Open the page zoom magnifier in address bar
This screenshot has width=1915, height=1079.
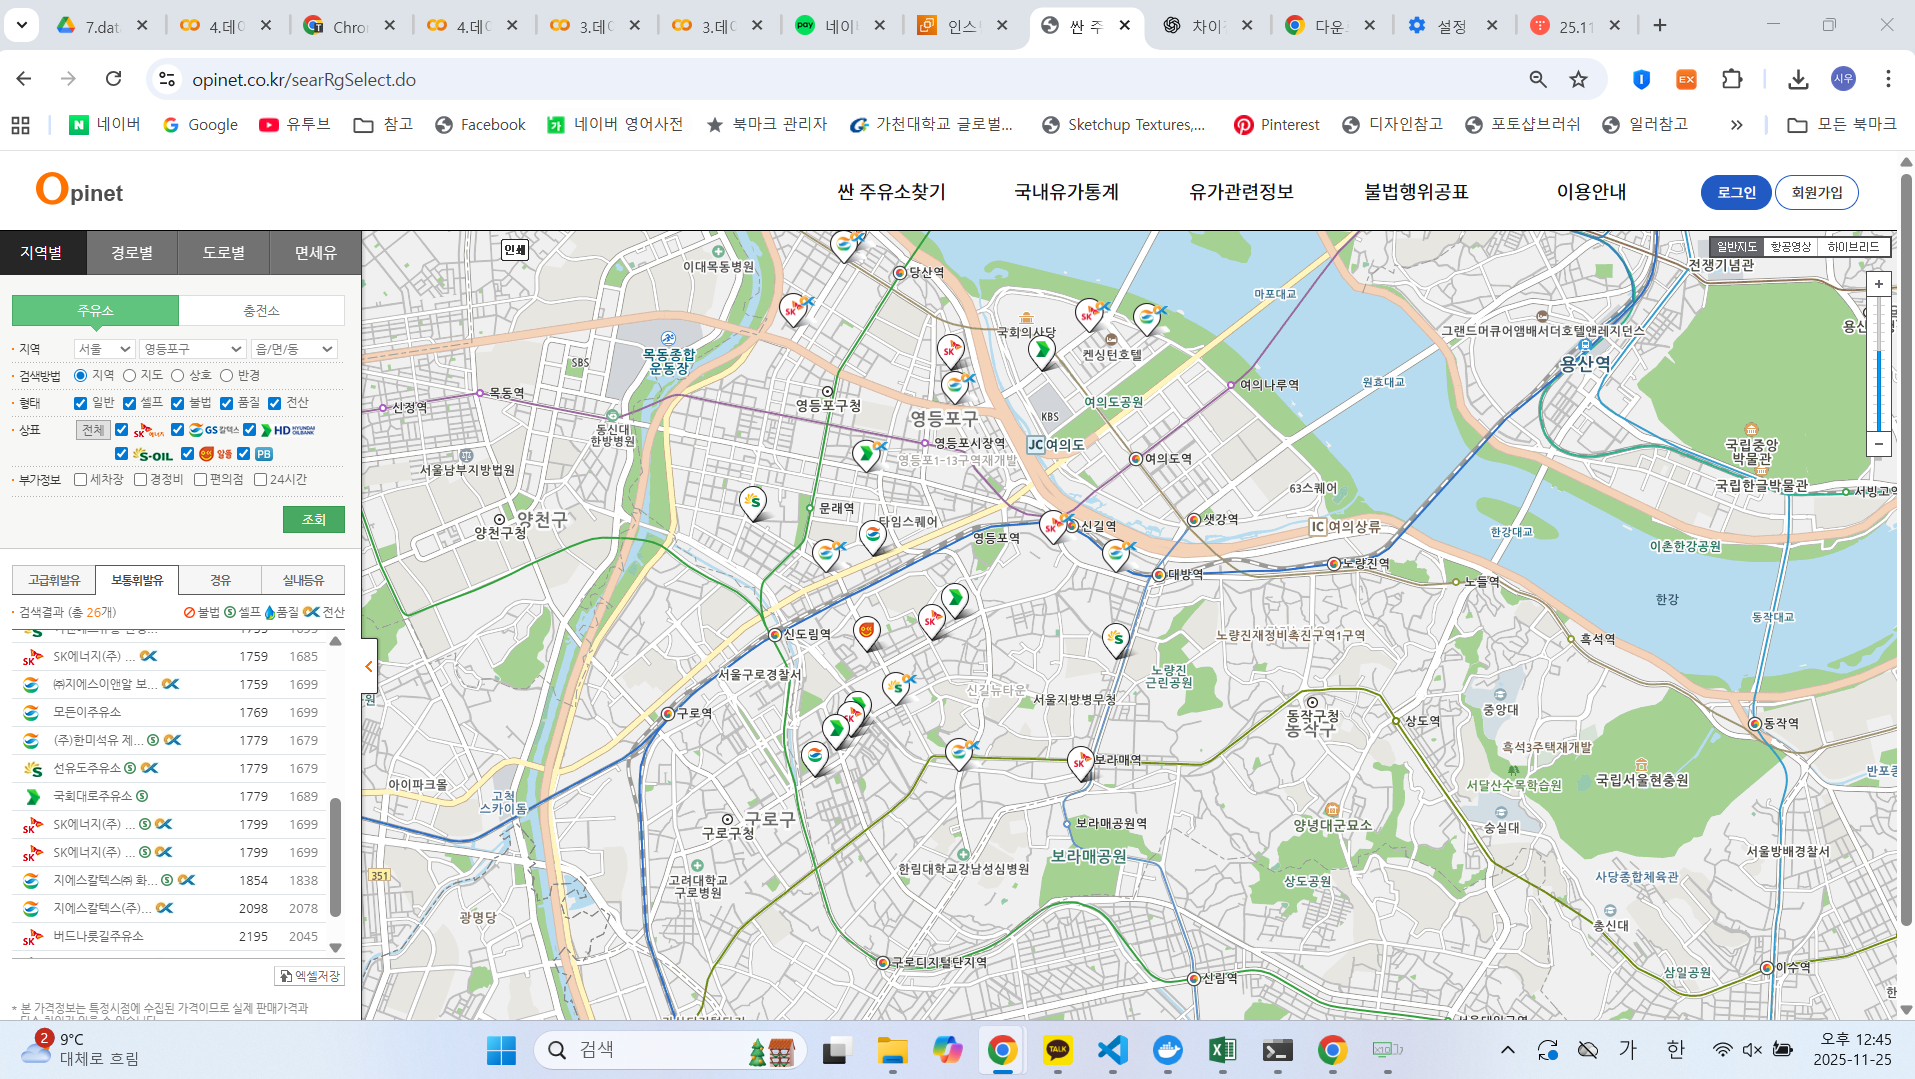click(1538, 79)
